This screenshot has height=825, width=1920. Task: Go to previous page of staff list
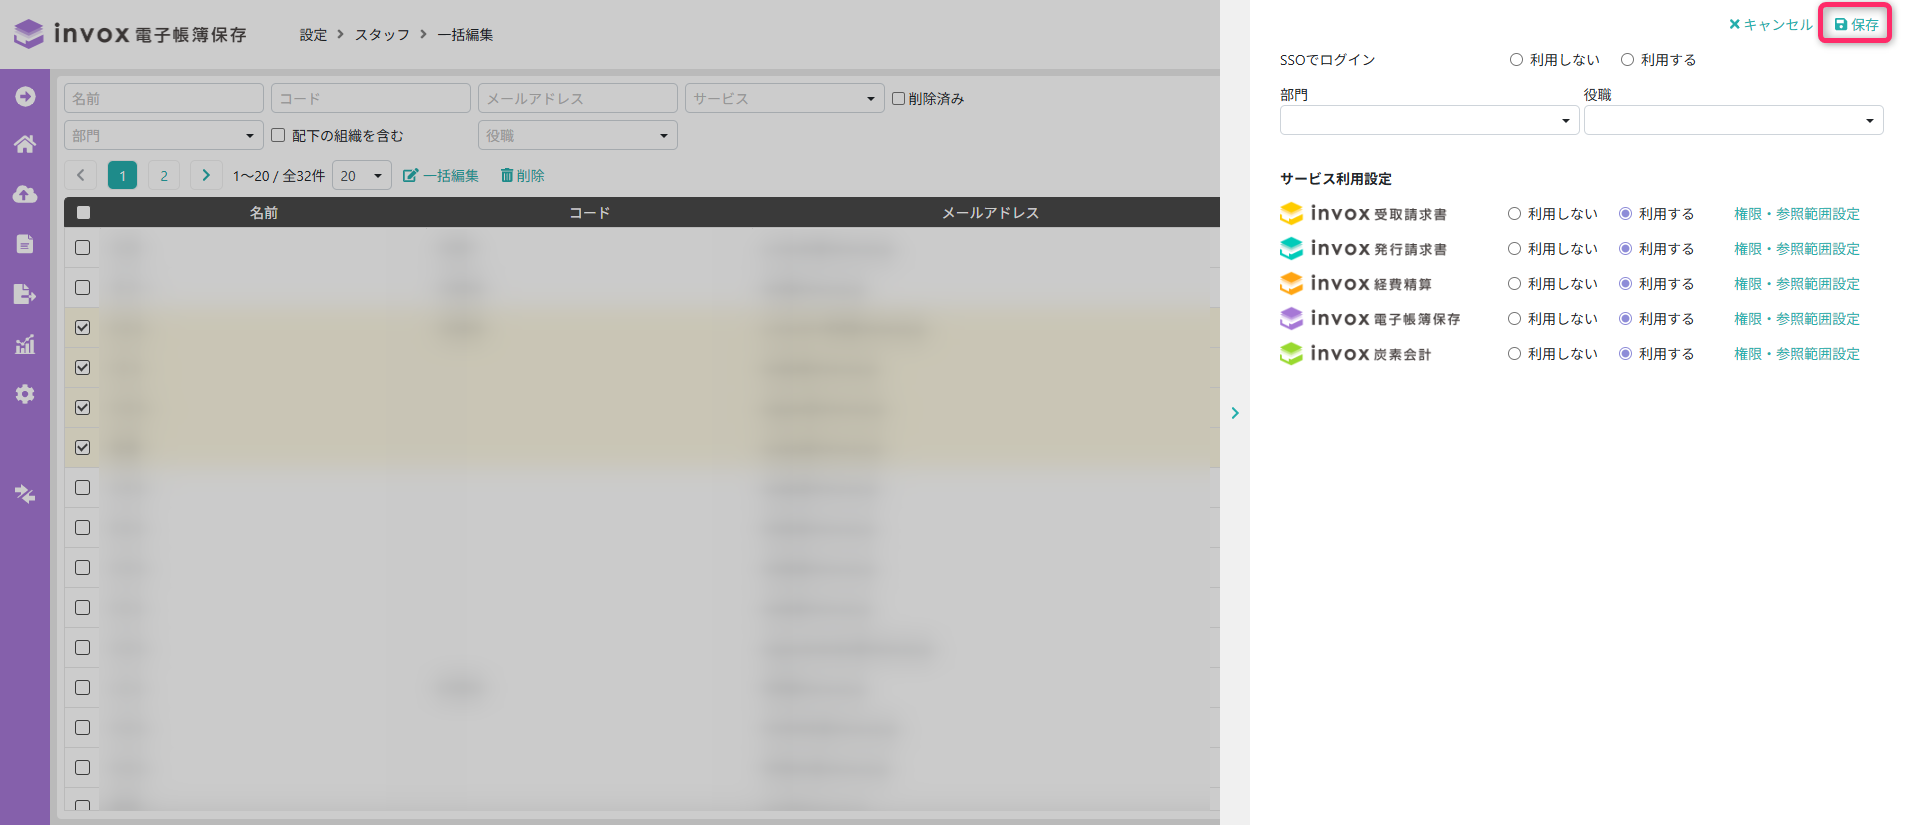point(81,176)
